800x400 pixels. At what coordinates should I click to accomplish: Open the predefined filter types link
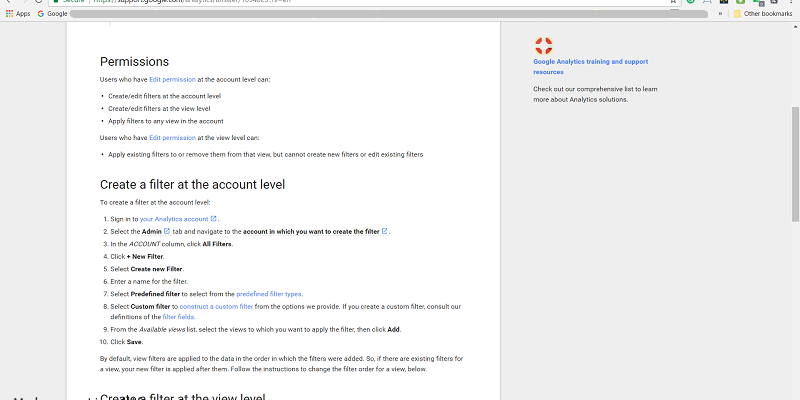[269, 294]
